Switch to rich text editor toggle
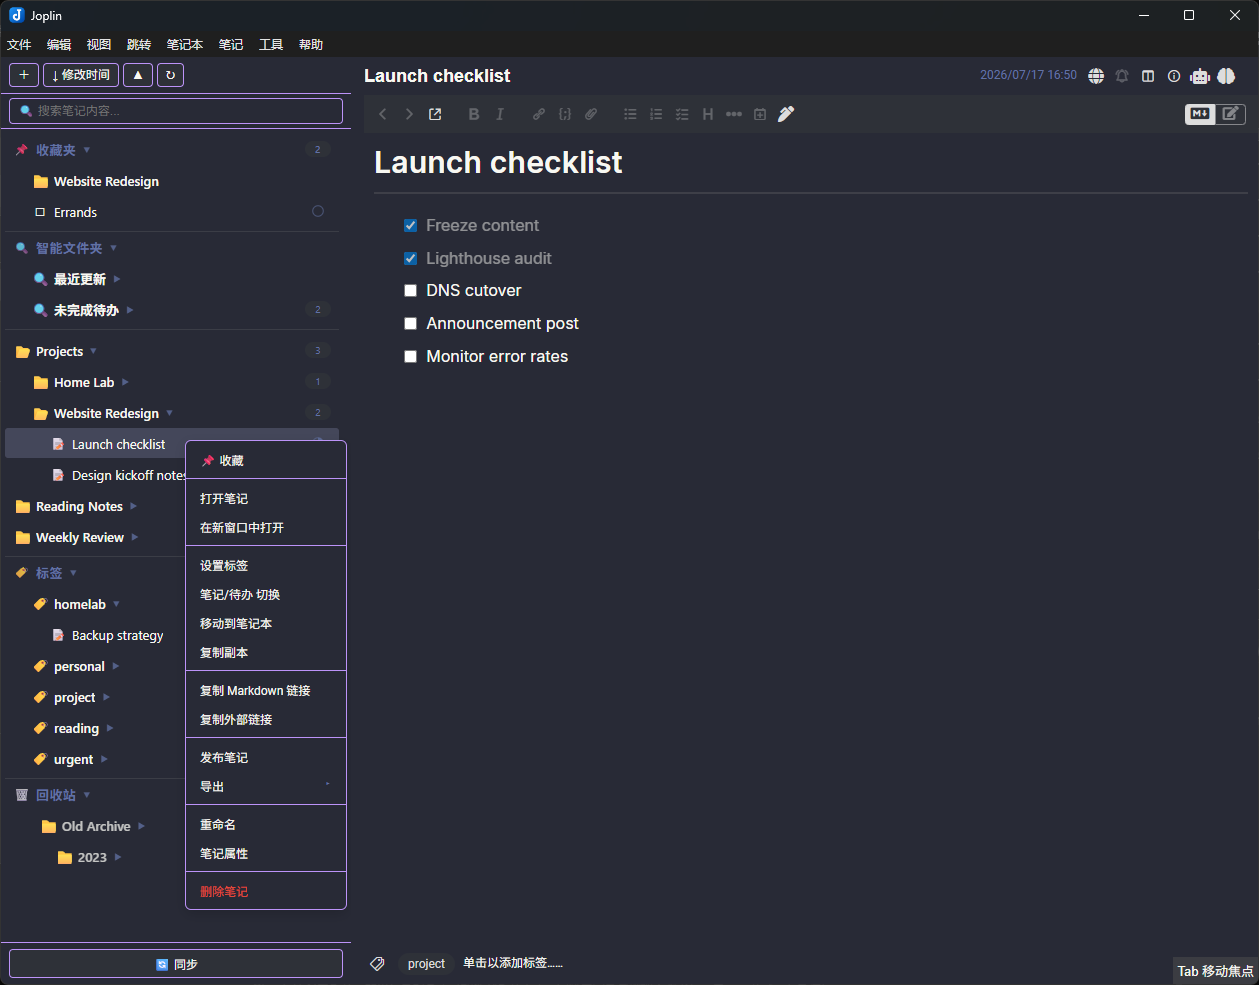 click(x=1231, y=114)
